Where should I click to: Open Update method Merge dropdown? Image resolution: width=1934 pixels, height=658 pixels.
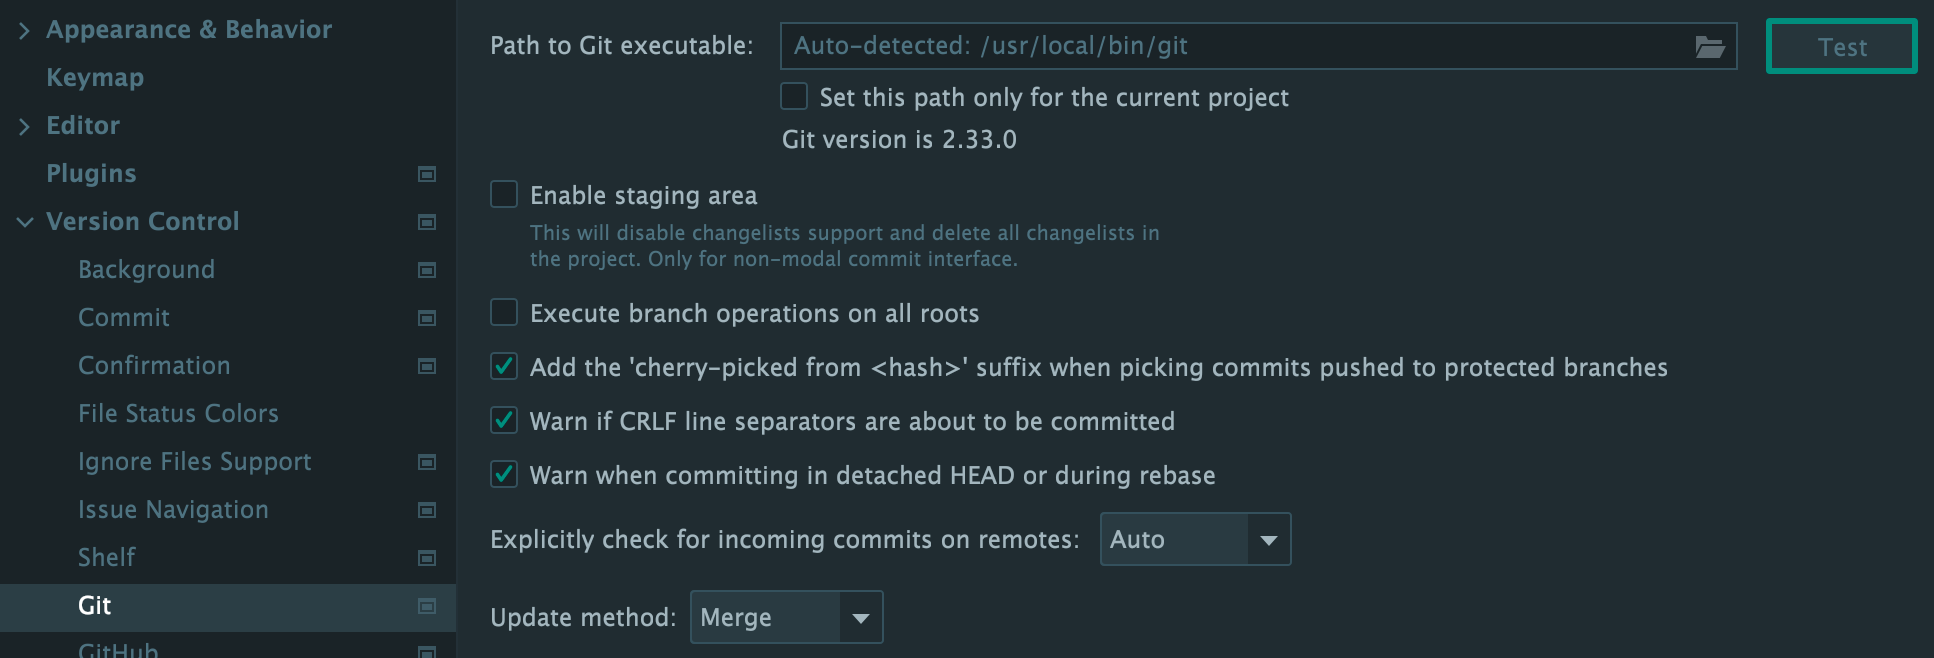coord(786,617)
